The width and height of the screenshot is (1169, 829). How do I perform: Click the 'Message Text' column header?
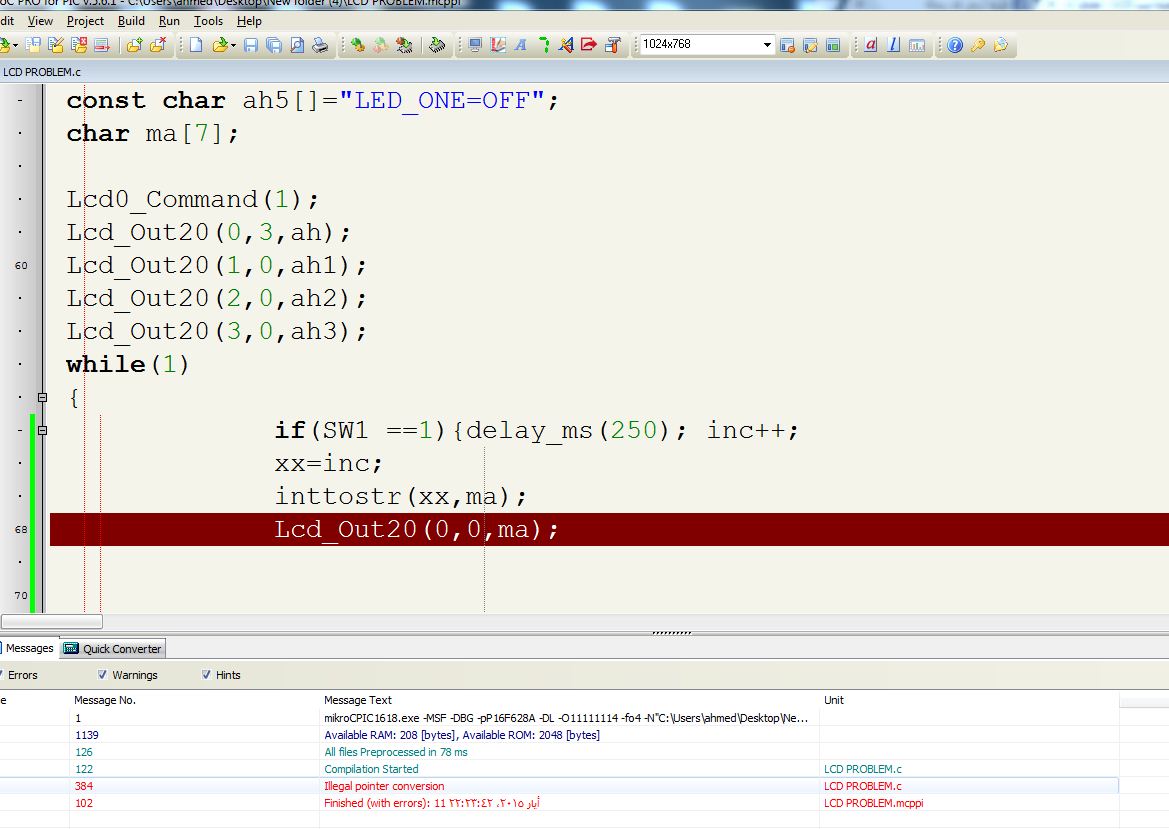click(x=358, y=700)
